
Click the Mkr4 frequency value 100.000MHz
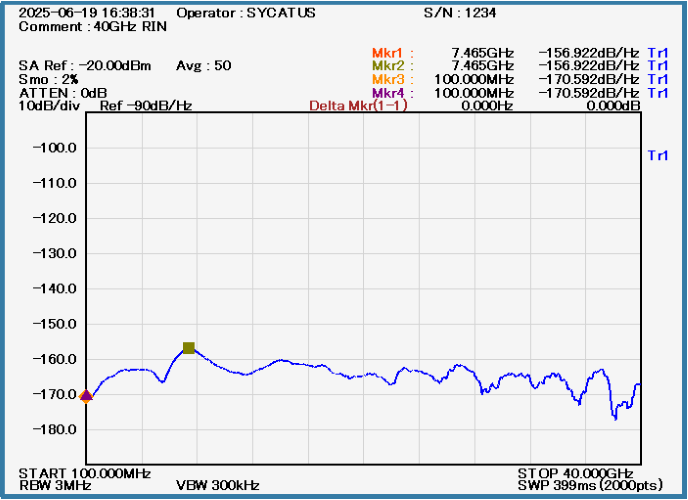474,93
